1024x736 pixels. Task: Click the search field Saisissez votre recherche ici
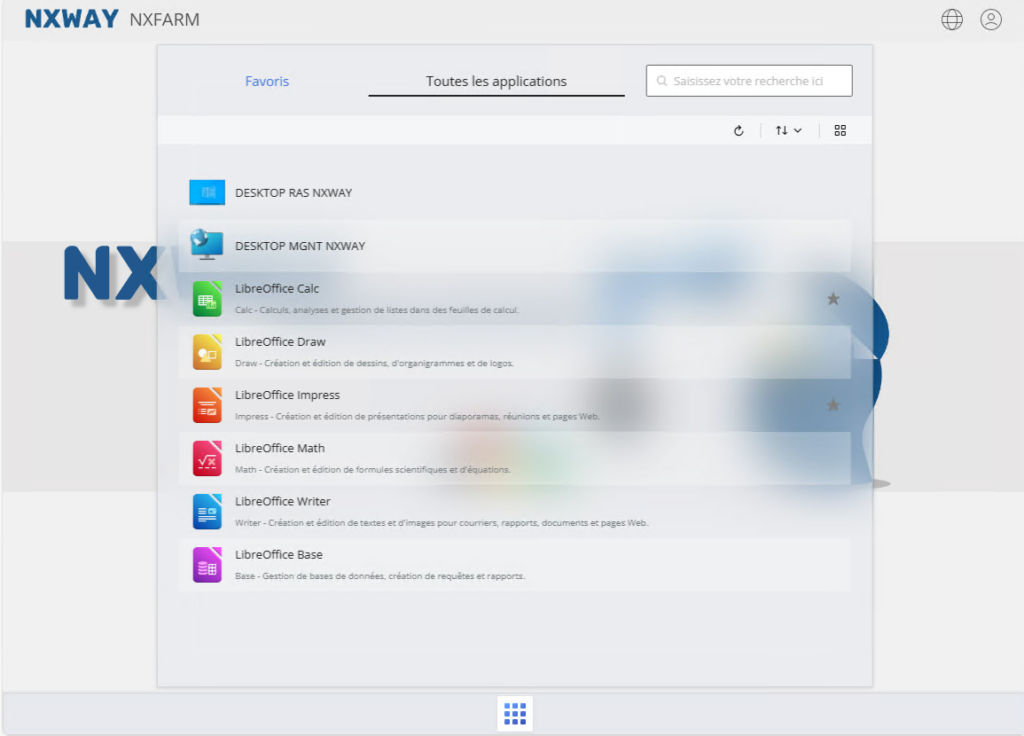point(749,81)
